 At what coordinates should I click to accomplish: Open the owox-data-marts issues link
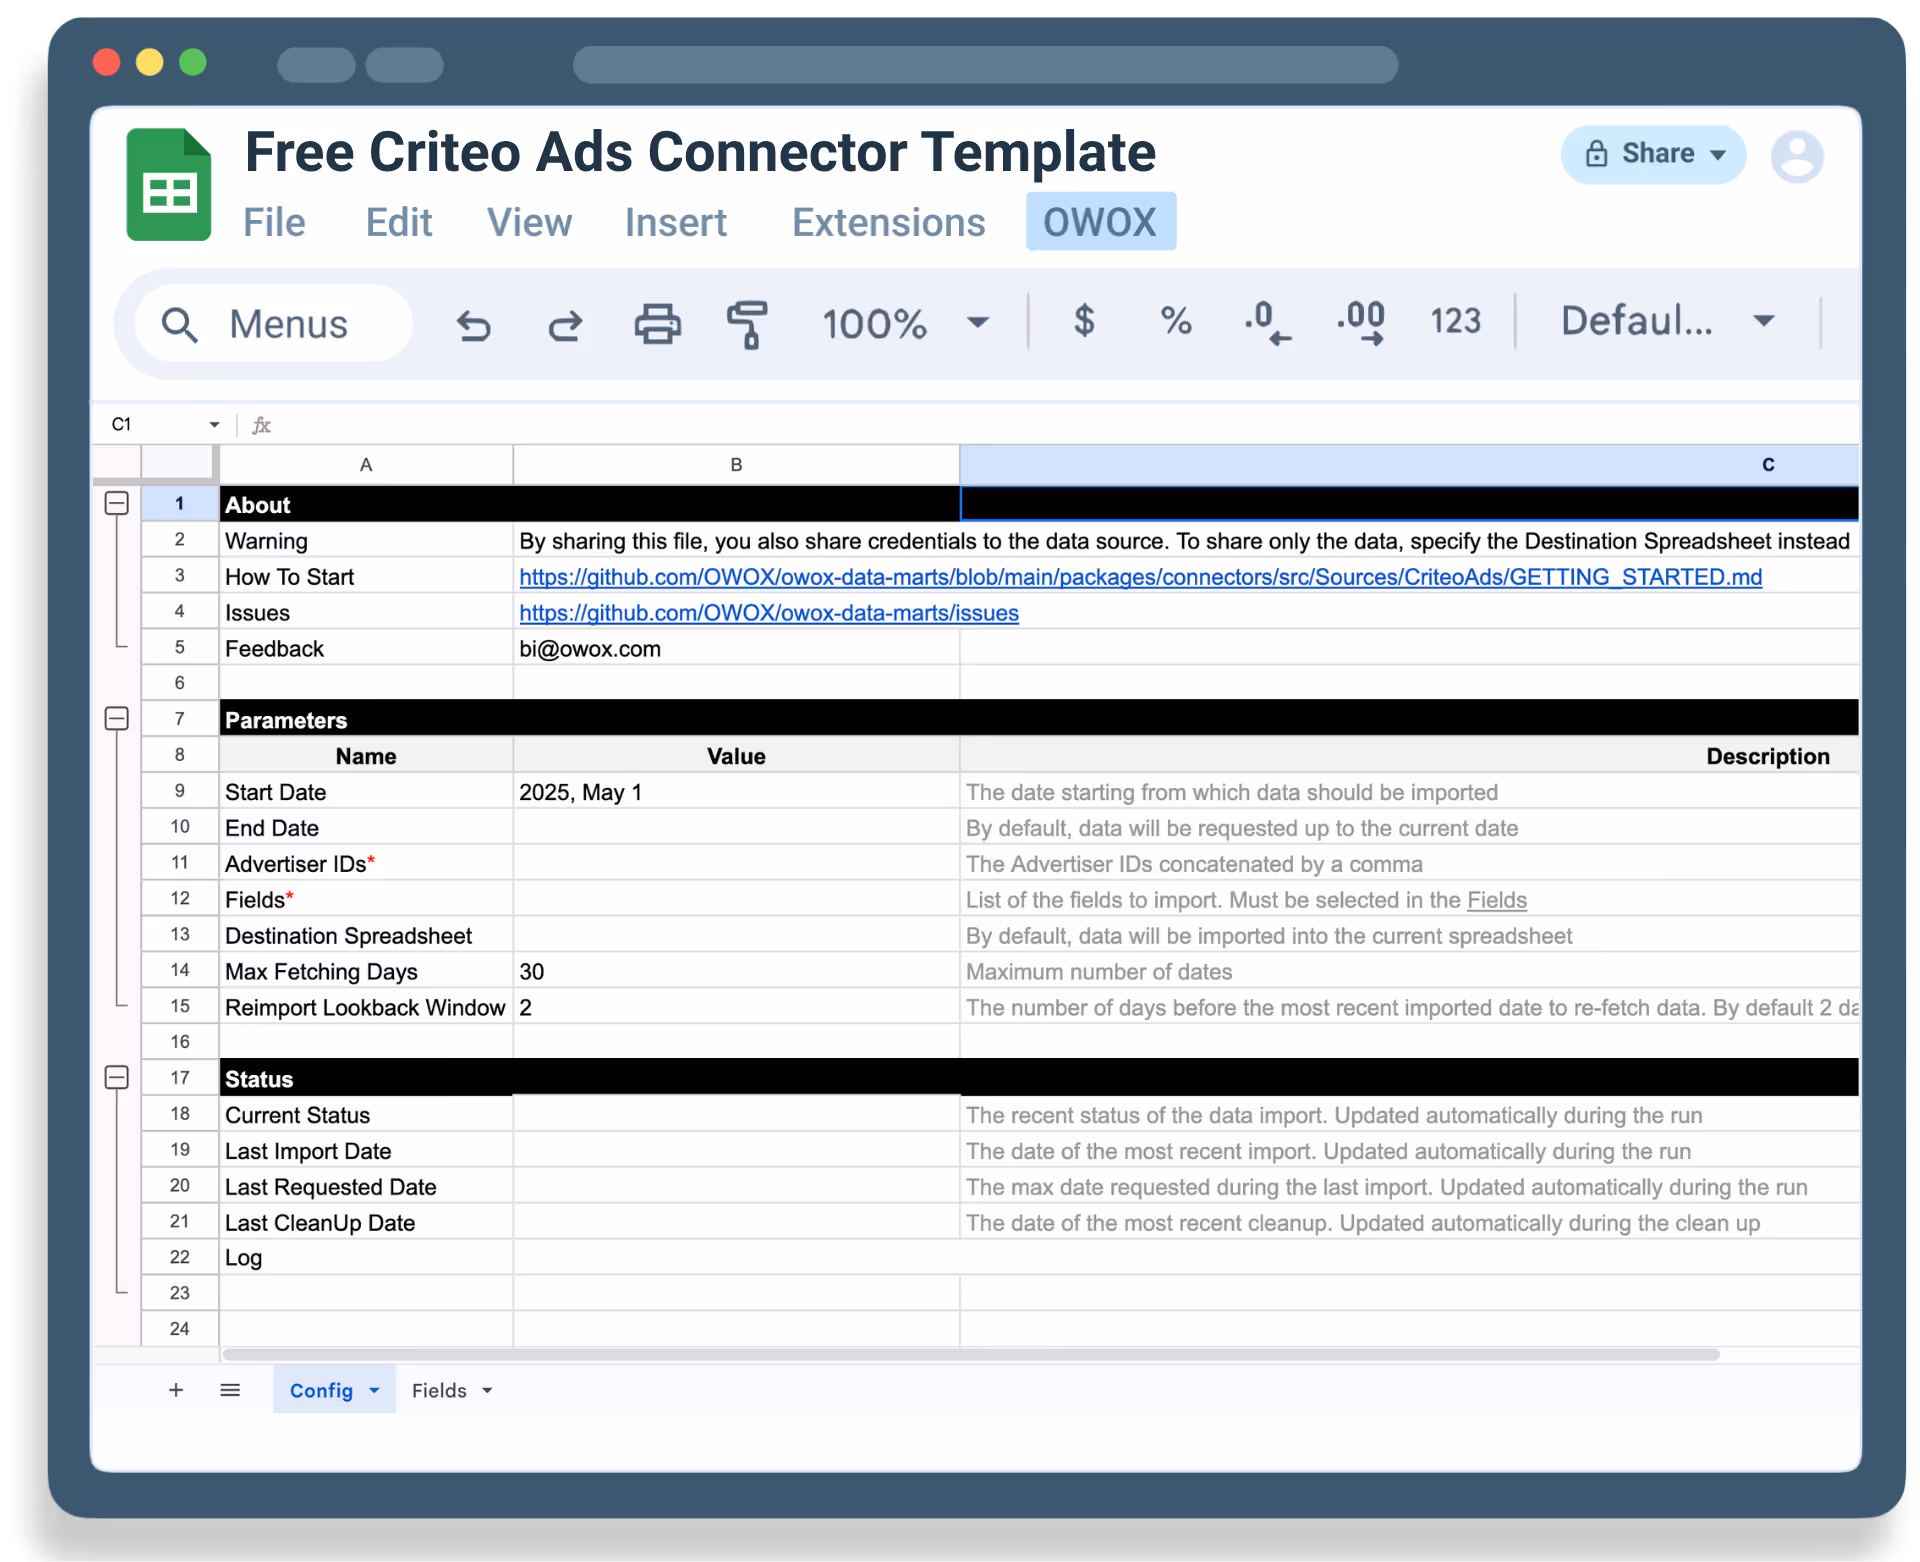(768, 613)
